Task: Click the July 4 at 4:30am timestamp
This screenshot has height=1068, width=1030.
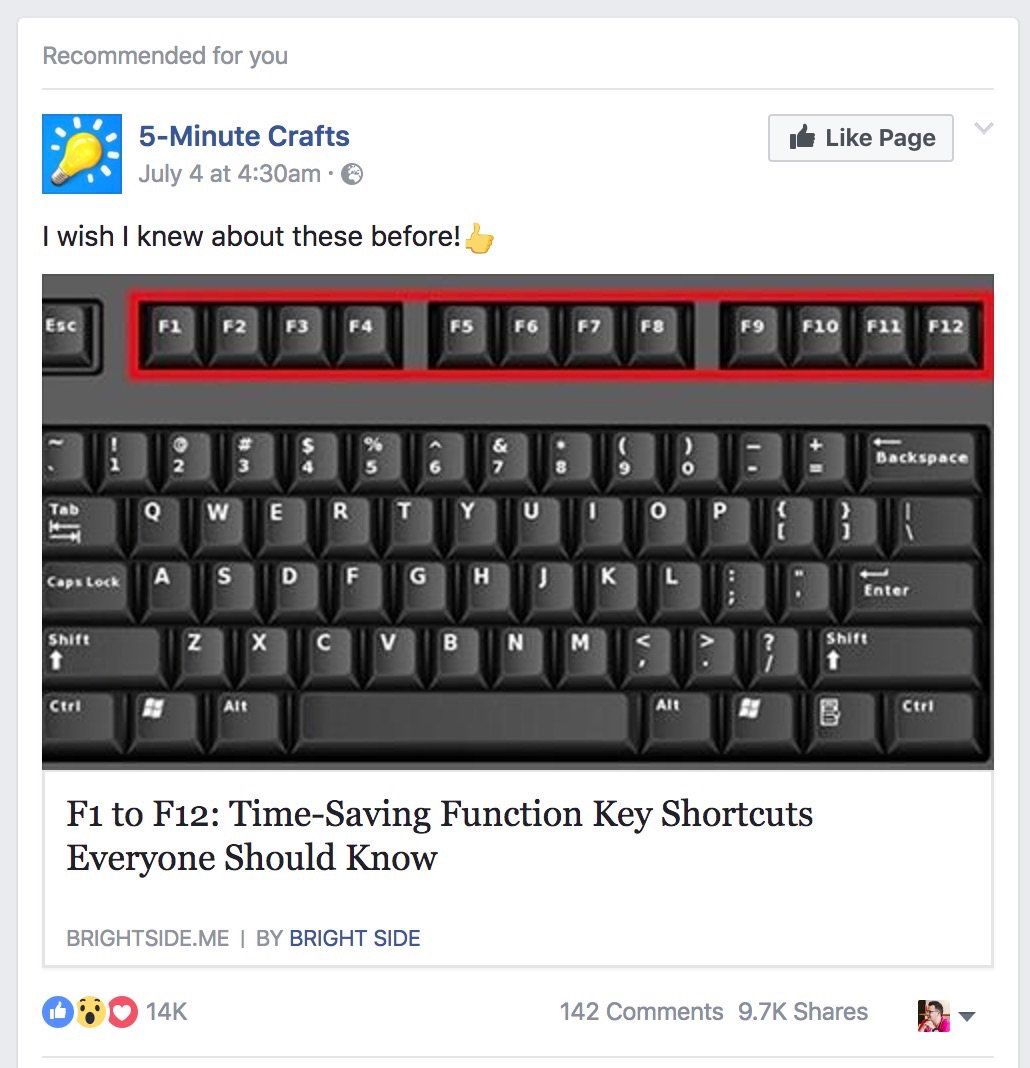Action: tap(229, 173)
